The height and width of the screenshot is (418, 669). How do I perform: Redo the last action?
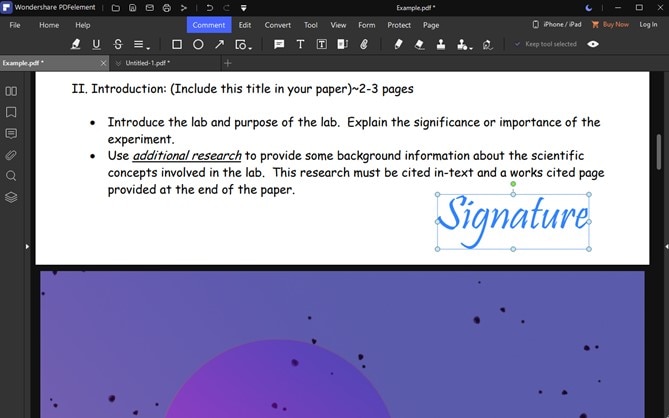coord(227,8)
